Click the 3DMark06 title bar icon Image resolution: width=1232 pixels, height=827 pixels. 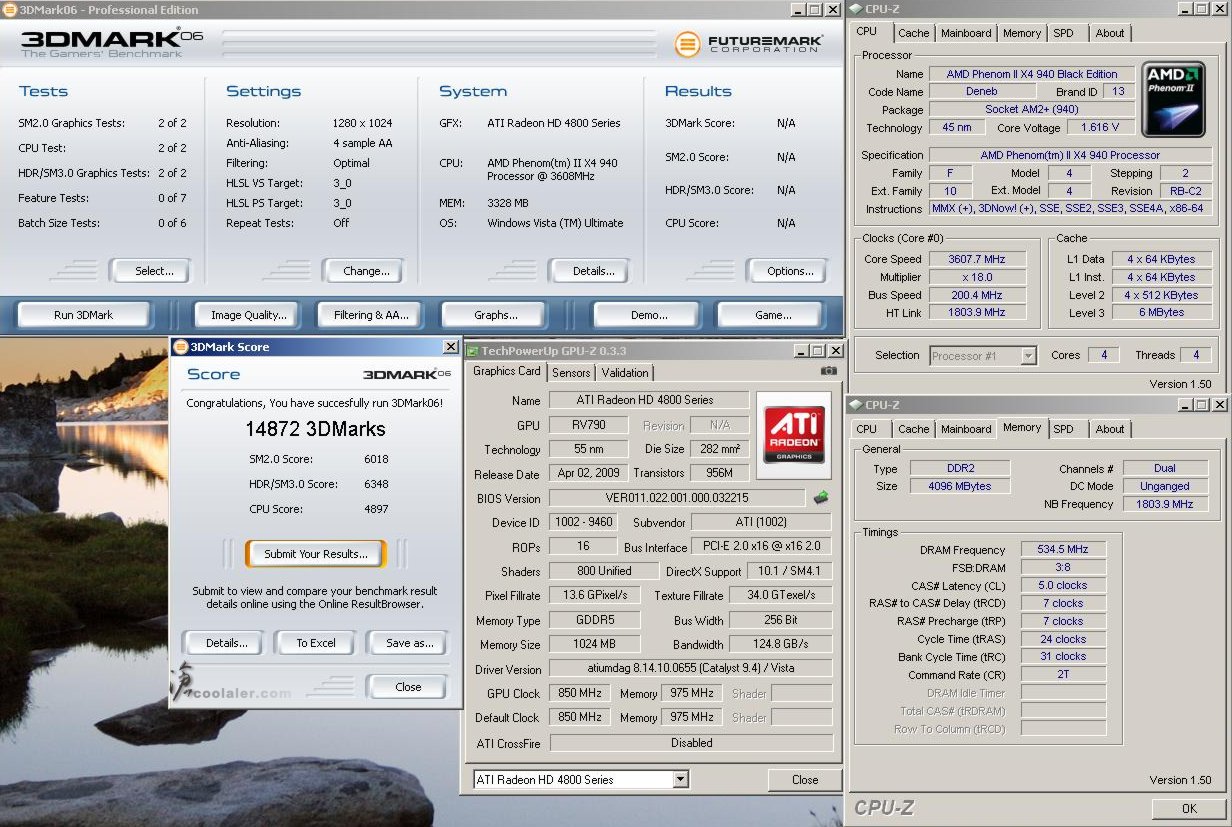10,10
